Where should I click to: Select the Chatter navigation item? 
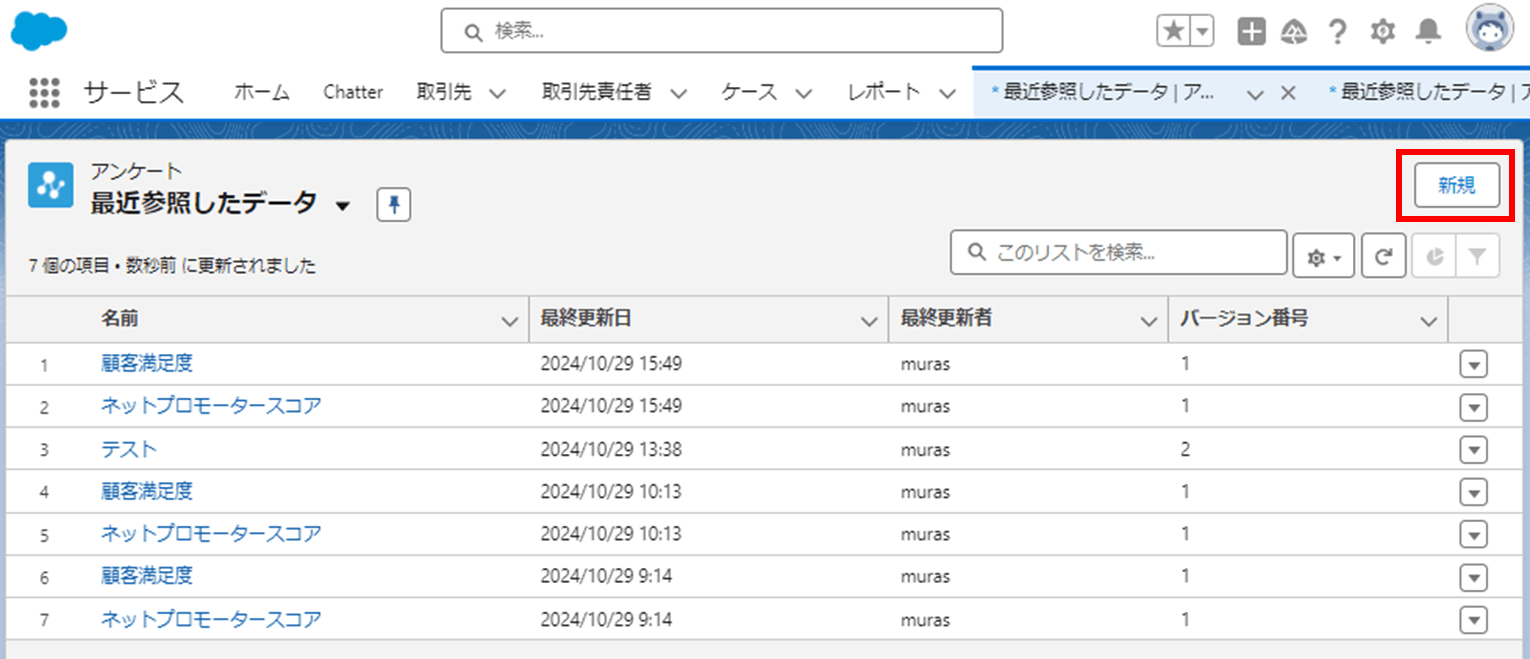[352, 91]
